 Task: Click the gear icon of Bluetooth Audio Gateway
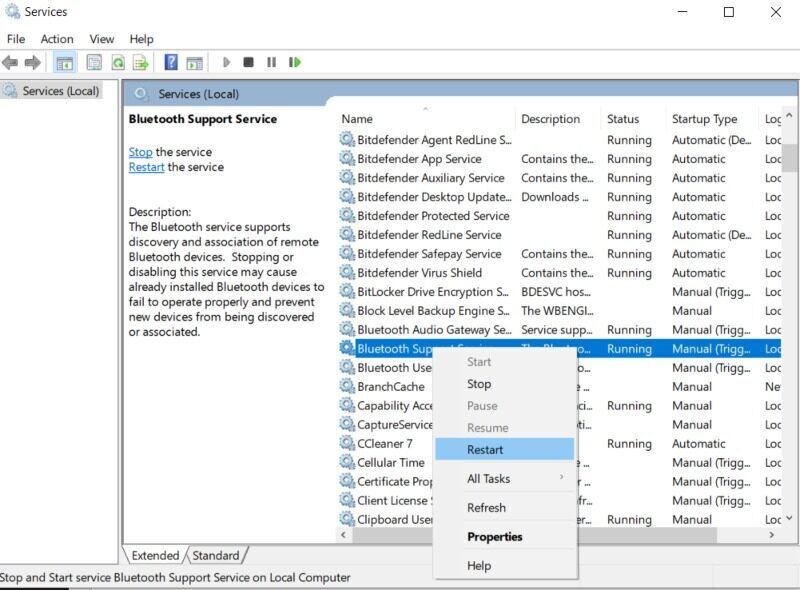coord(347,329)
